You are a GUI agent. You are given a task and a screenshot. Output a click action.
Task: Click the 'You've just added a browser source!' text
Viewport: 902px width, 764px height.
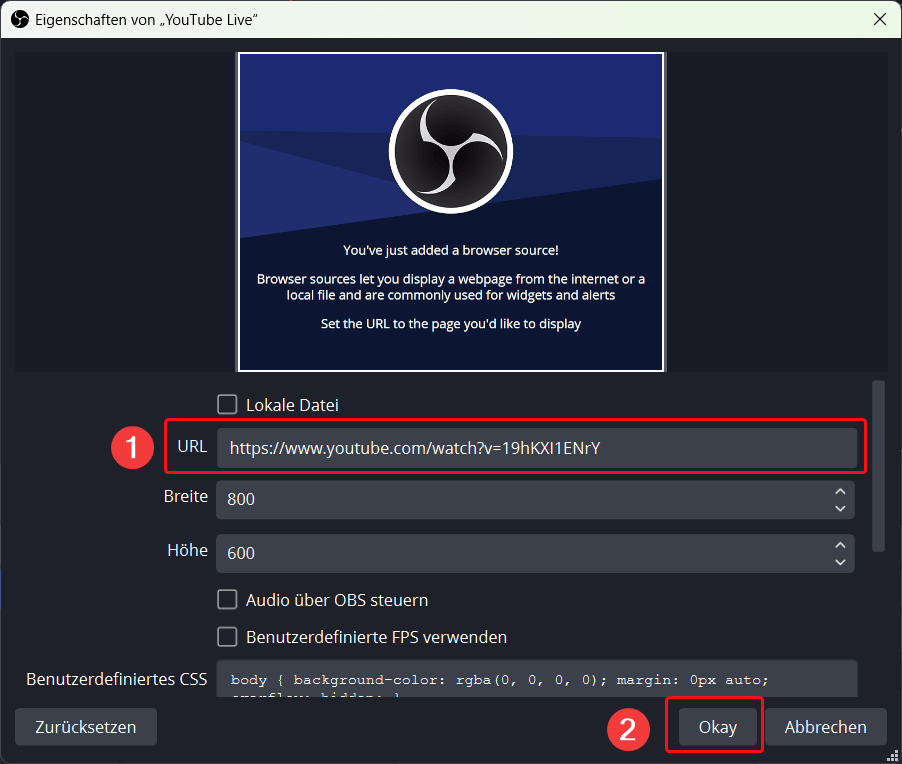click(x=451, y=250)
